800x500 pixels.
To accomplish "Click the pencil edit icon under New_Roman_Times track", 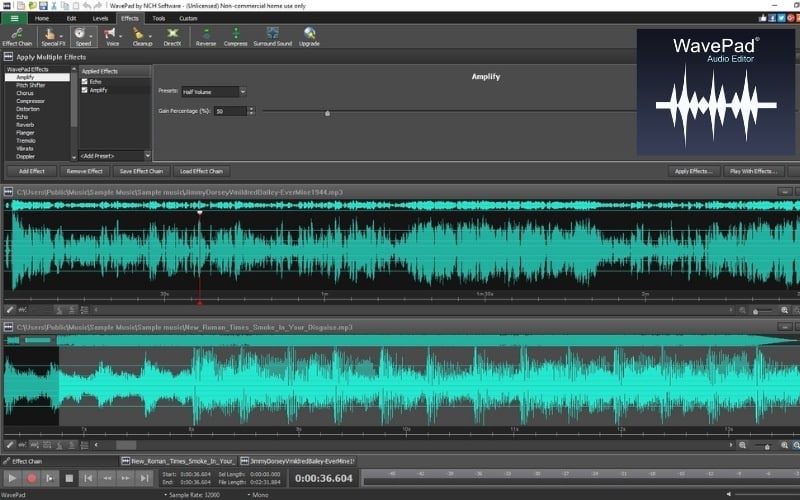I will pyautogui.click(x=10, y=445).
